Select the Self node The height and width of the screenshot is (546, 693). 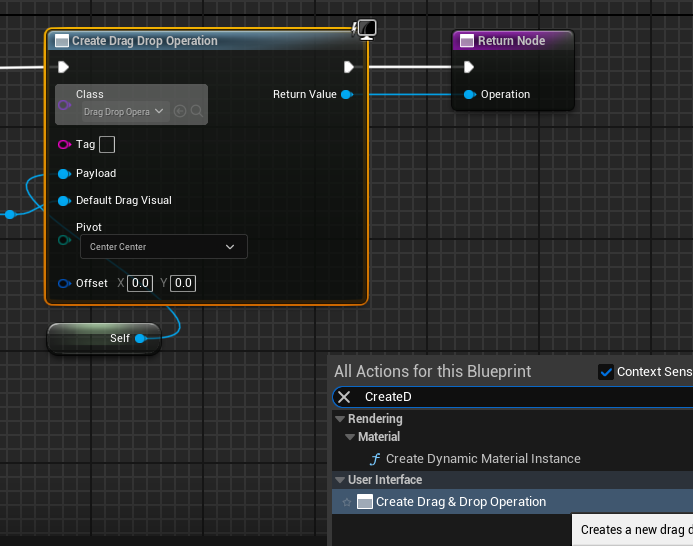pyautogui.click(x=104, y=338)
